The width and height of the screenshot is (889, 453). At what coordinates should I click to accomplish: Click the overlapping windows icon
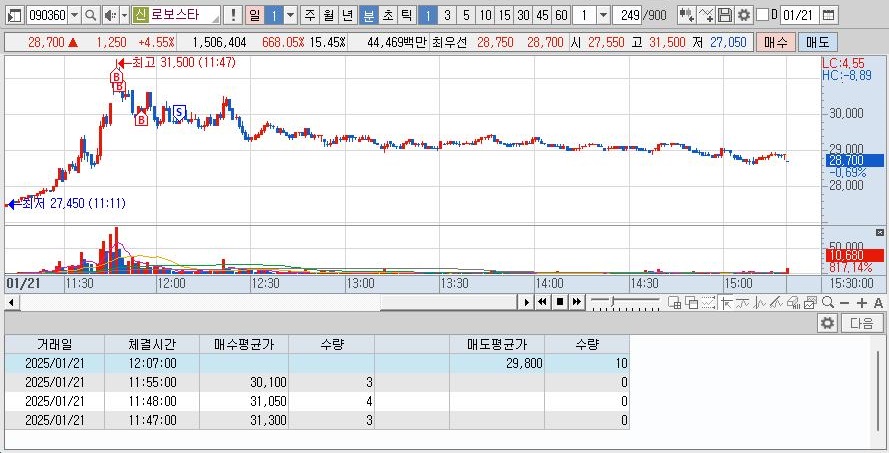click(x=692, y=303)
